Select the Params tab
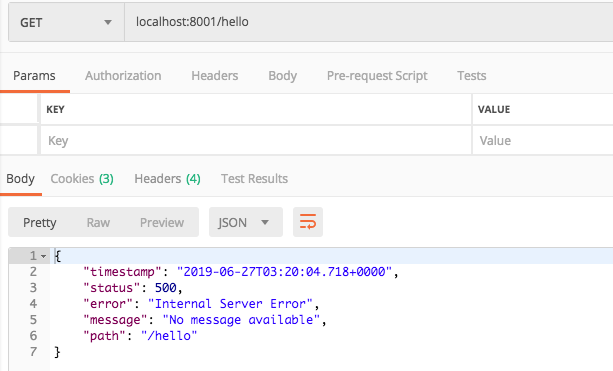613x371 pixels. [34, 75]
